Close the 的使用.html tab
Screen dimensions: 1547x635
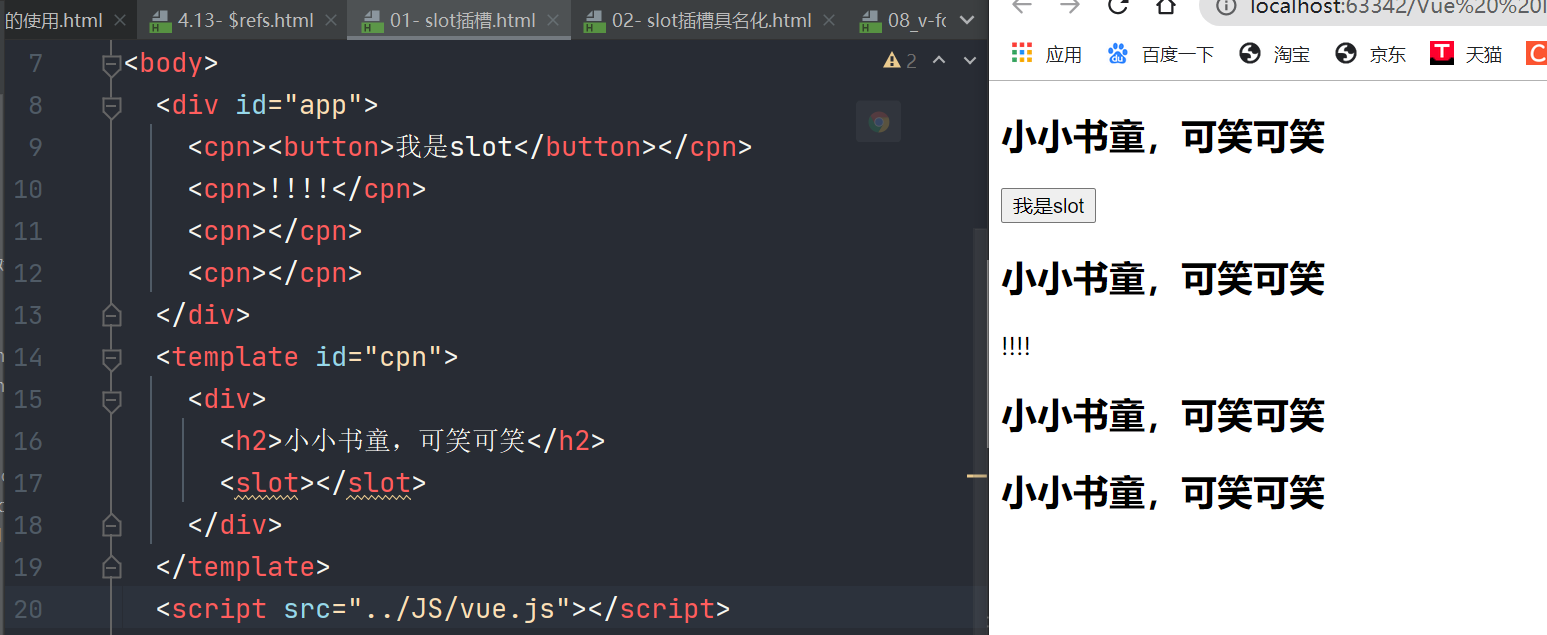[120, 20]
